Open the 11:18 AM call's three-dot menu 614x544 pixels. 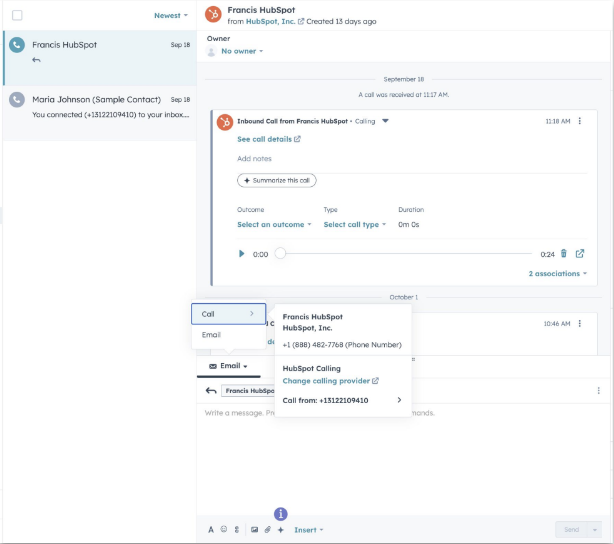click(x=580, y=121)
